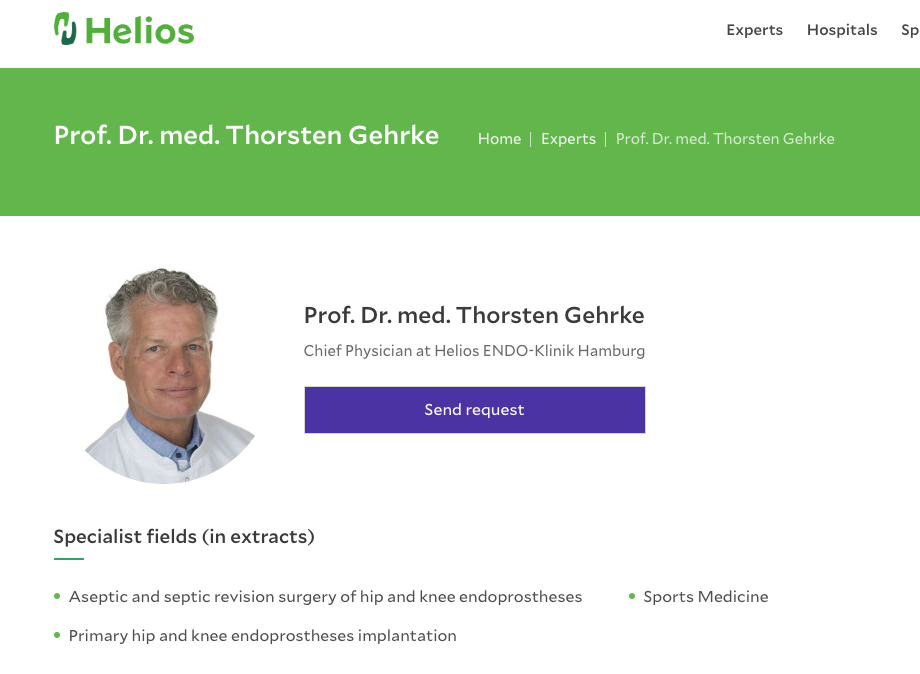Click the partially visible menu item after Hospitals
920x674 pixels.
coord(910,30)
